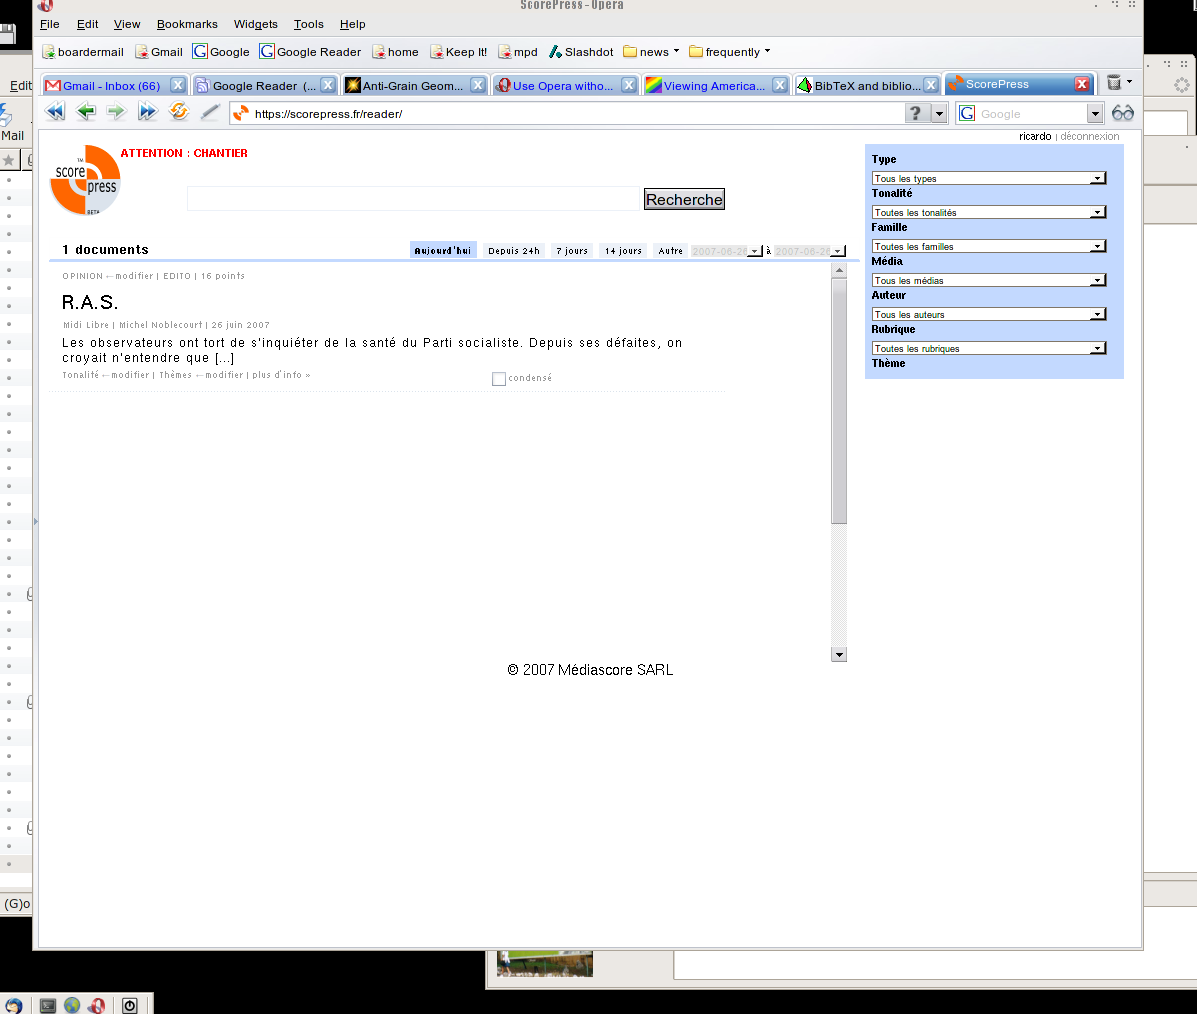Switch to the Google Reader tab
The height and width of the screenshot is (1014, 1197).
coord(262,86)
